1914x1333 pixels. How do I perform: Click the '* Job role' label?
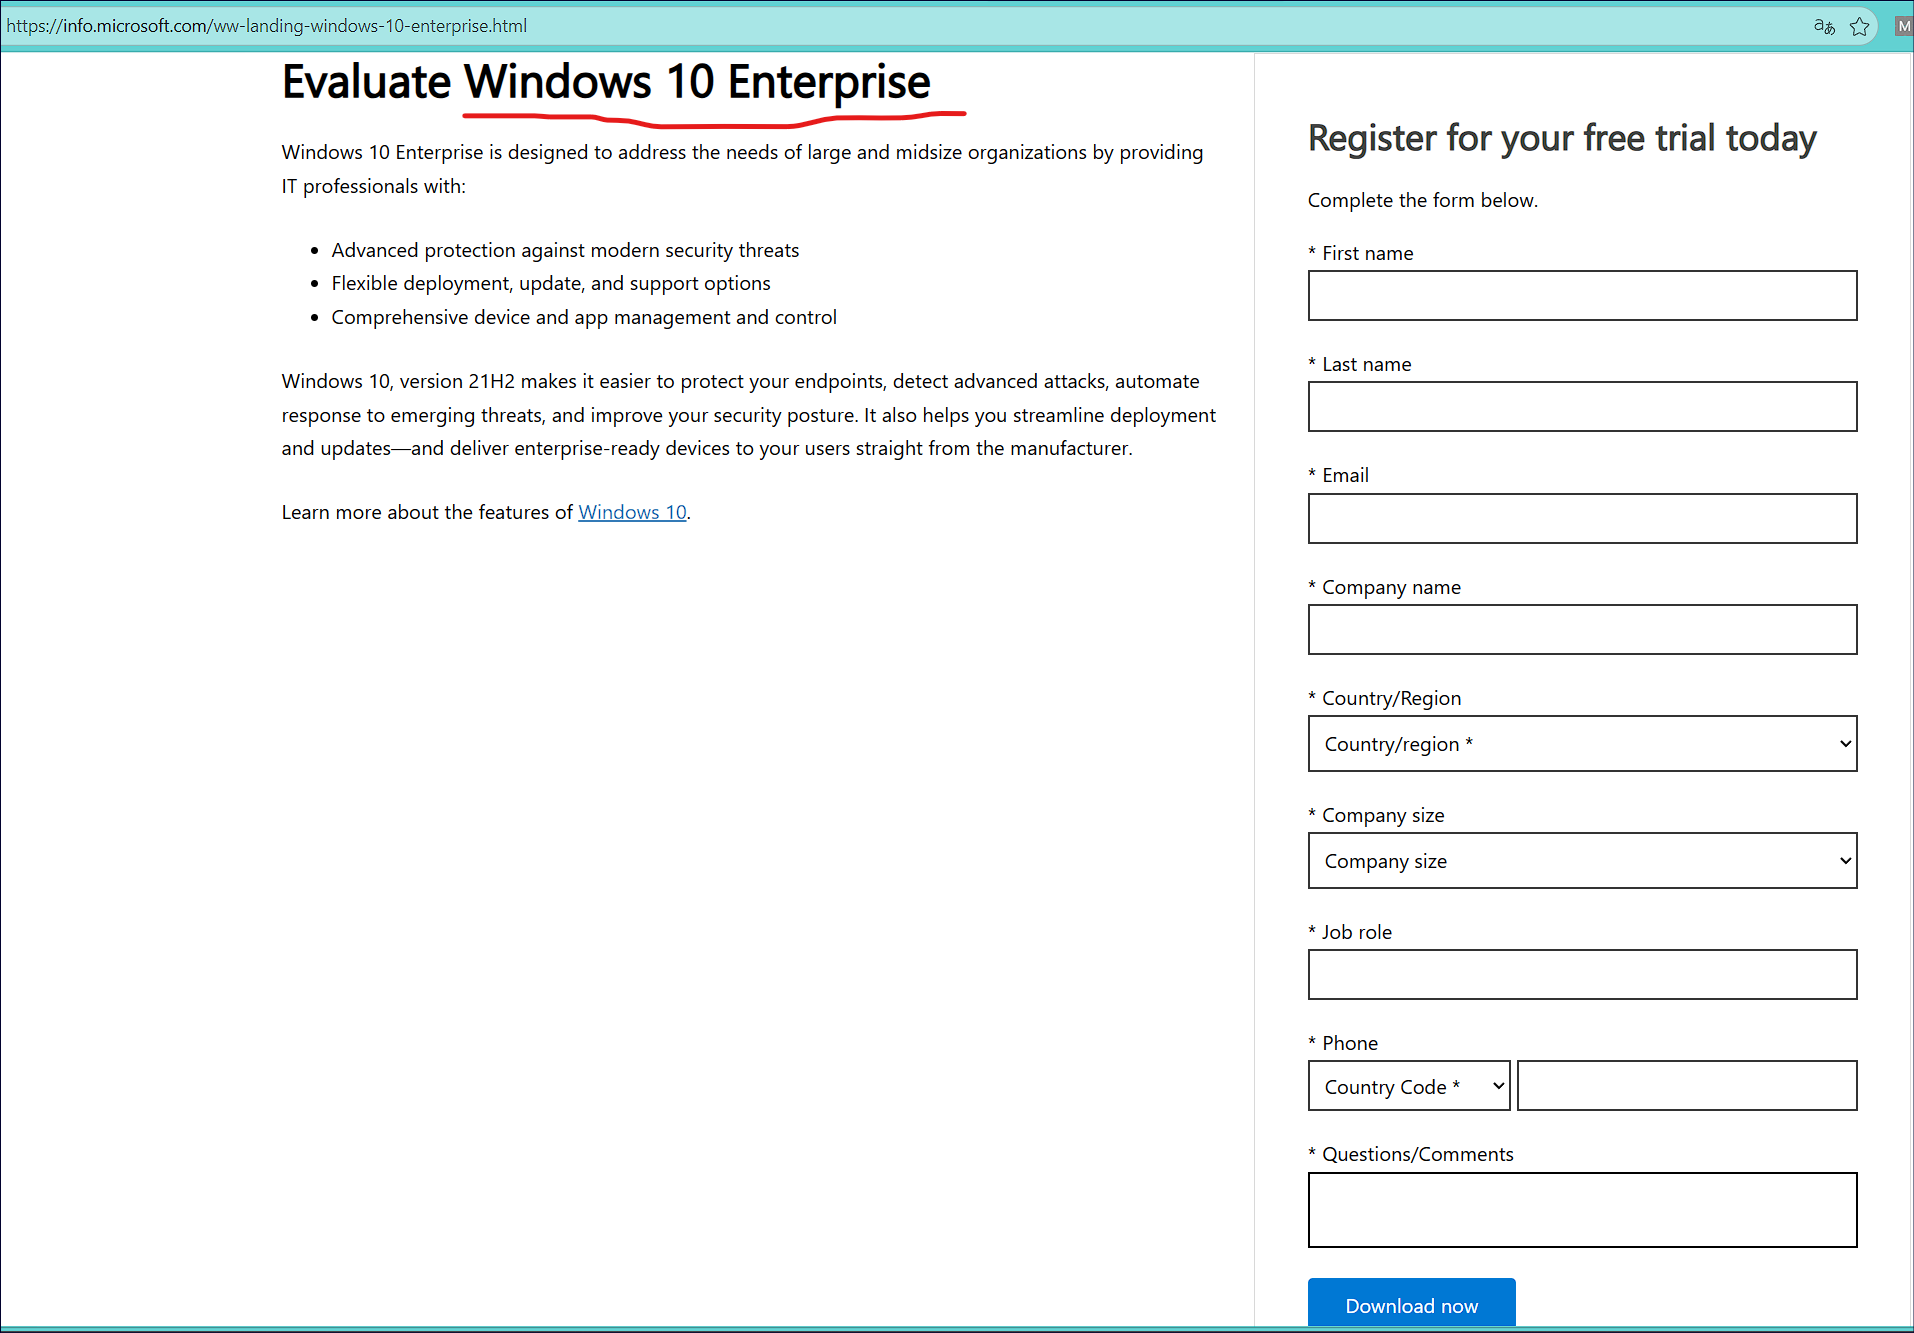coord(1349,932)
